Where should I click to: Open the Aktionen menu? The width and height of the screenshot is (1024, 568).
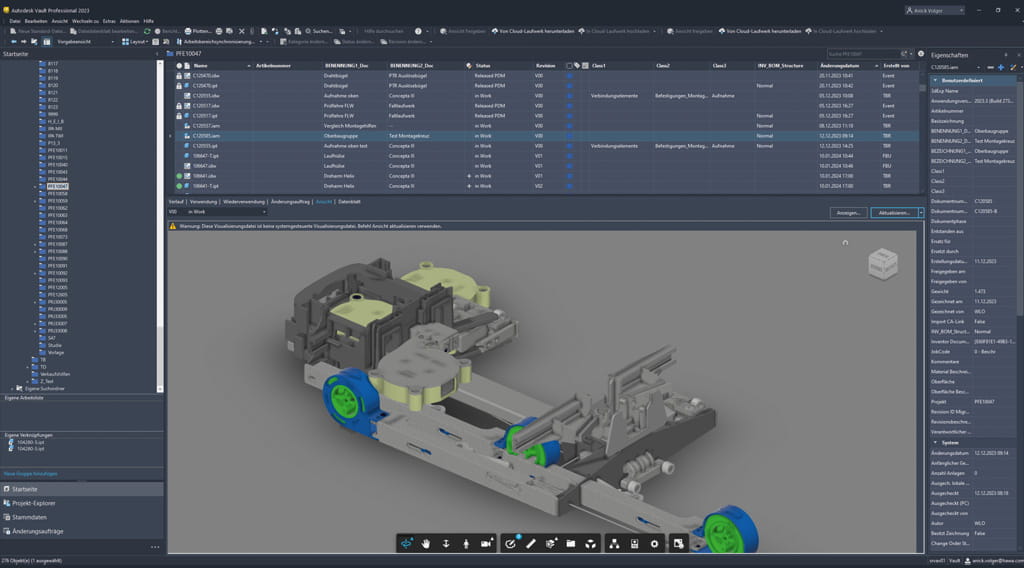tap(130, 20)
